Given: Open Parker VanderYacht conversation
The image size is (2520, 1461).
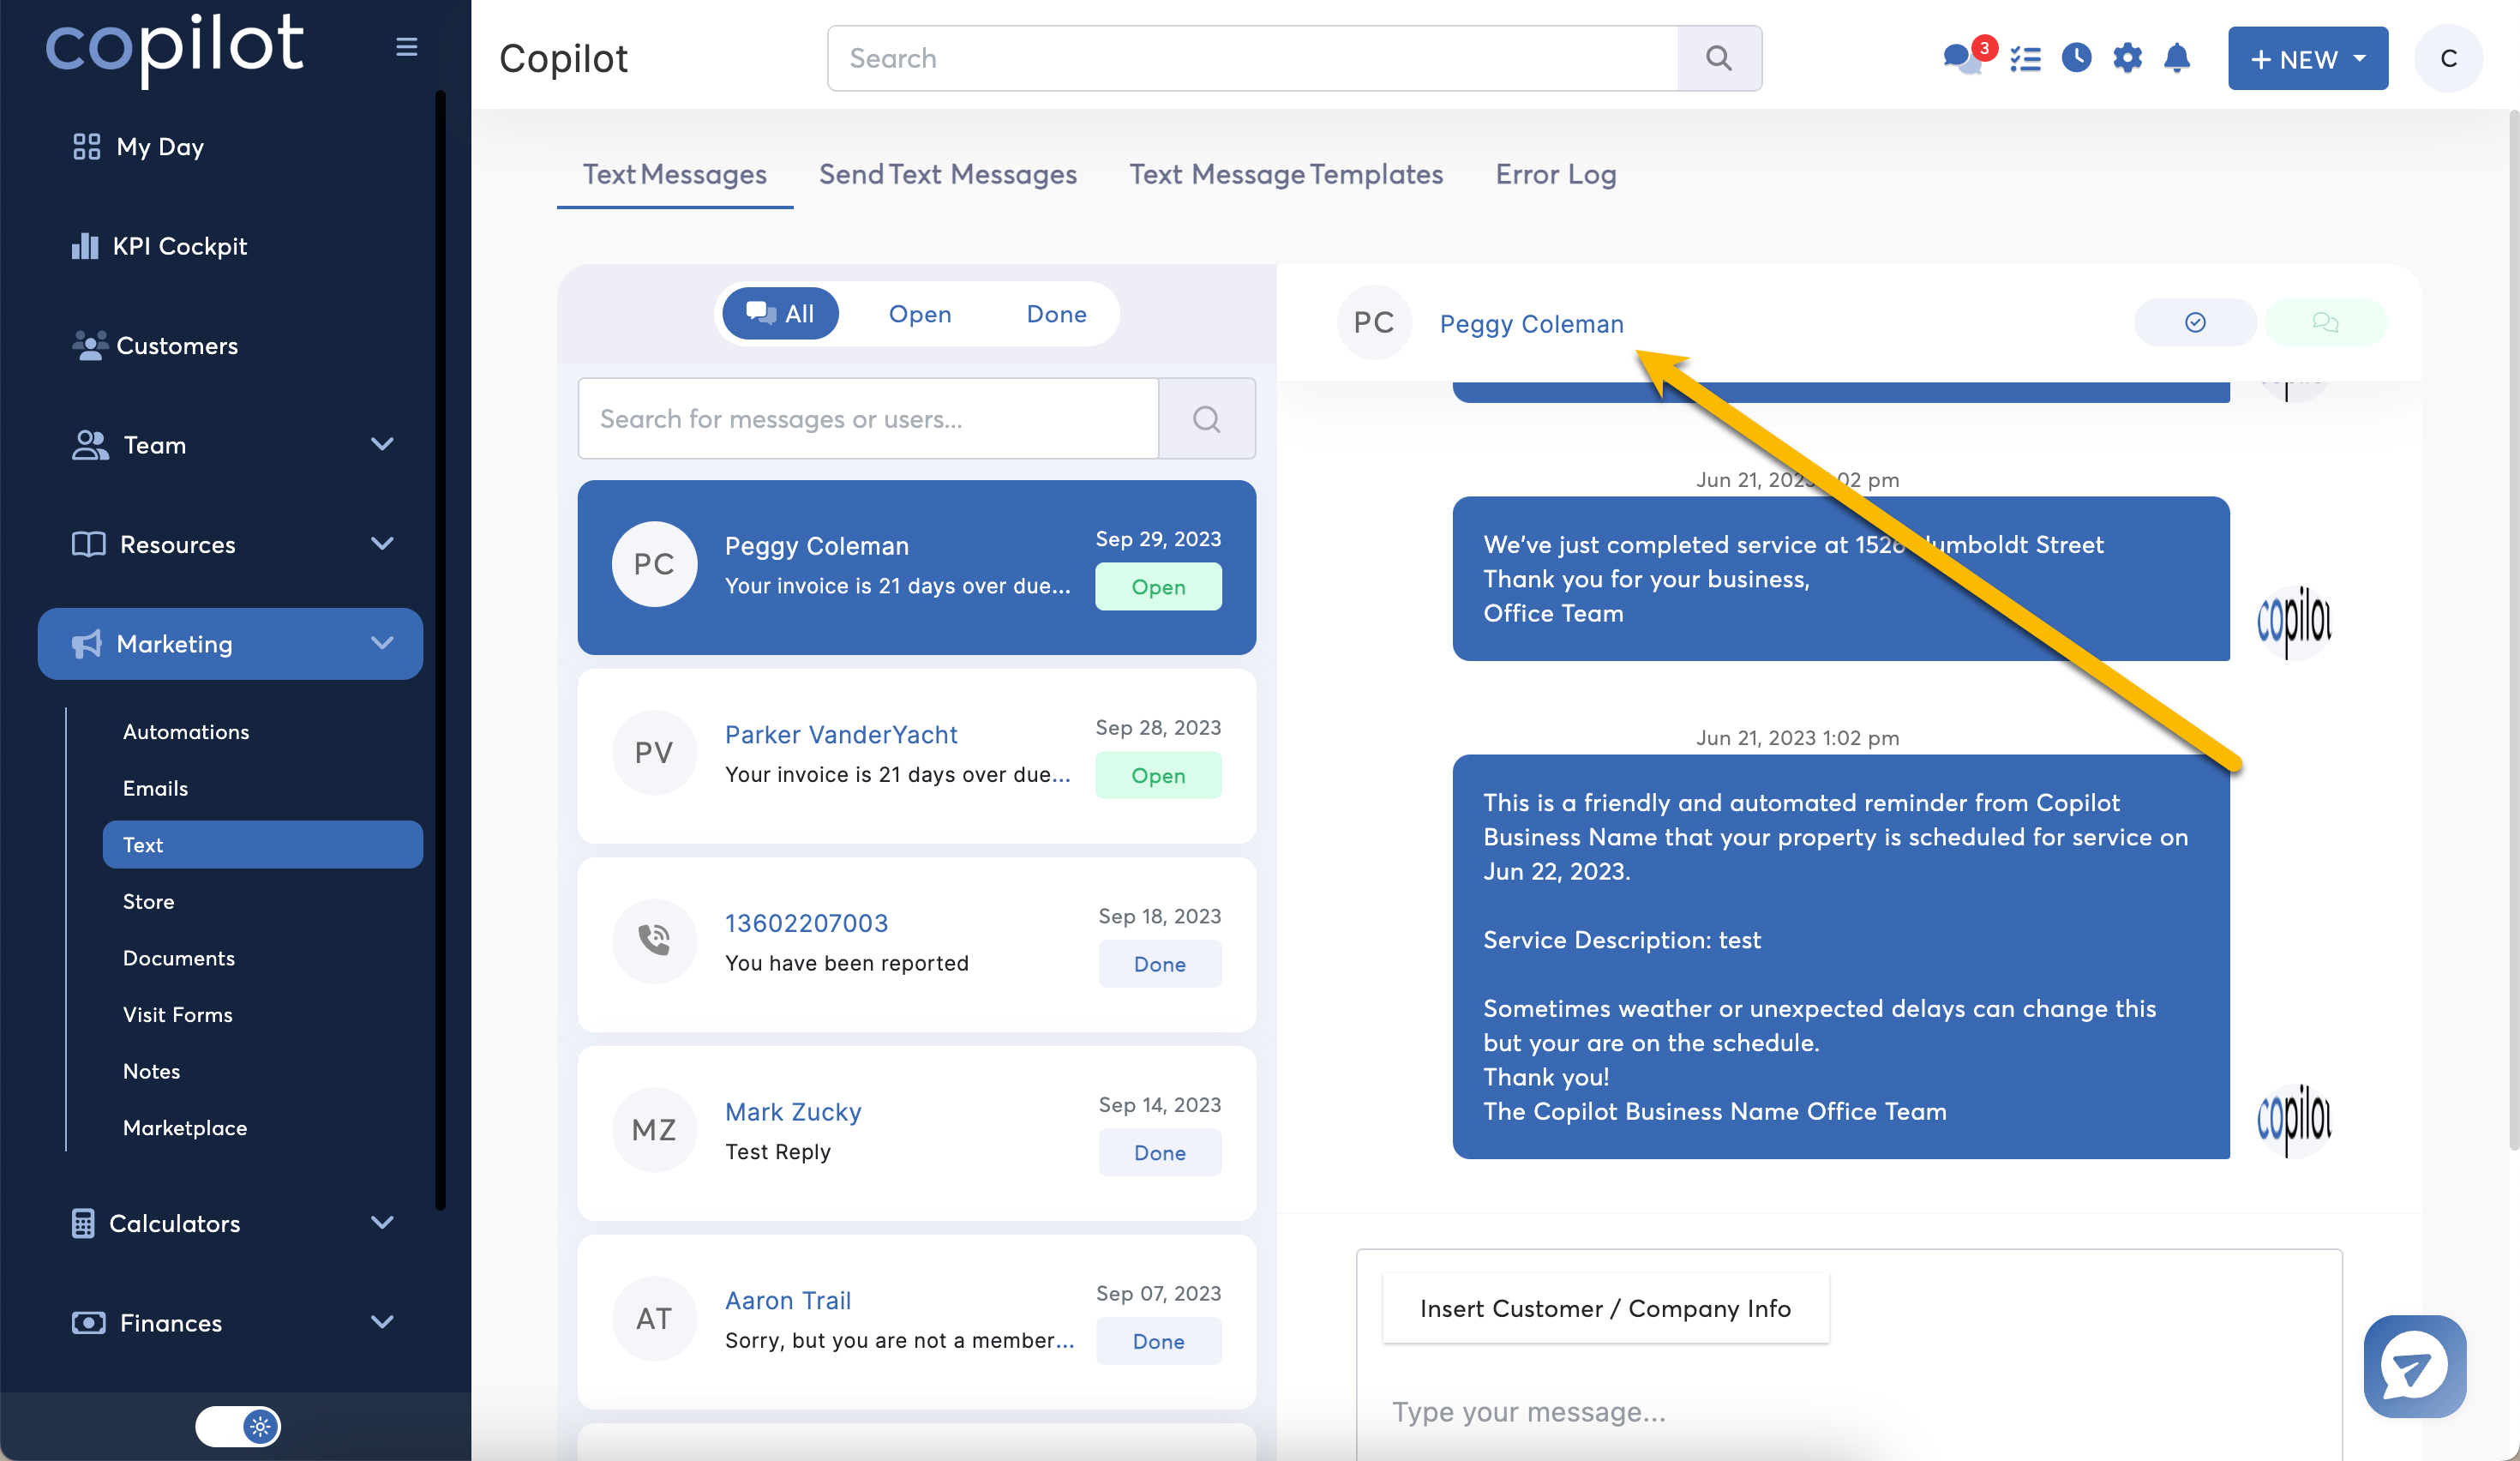Looking at the screenshot, I should coord(916,755).
